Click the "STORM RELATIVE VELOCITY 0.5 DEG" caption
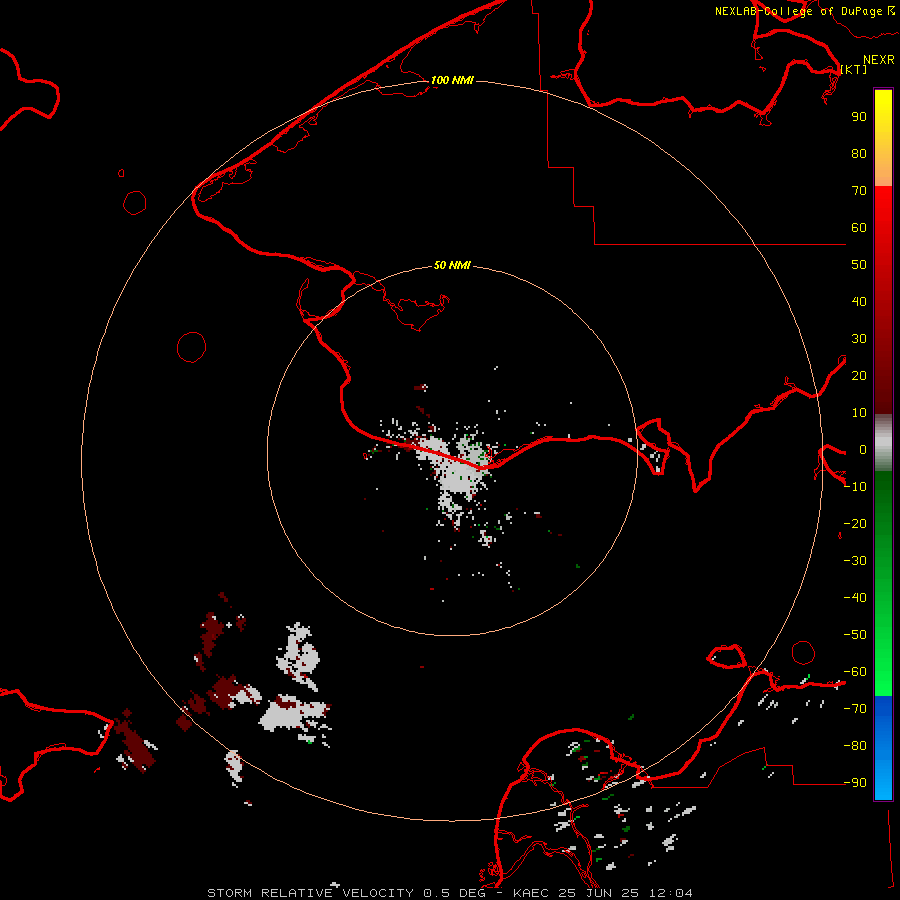This screenshot has width=900, height=900. tap(346, 893)
